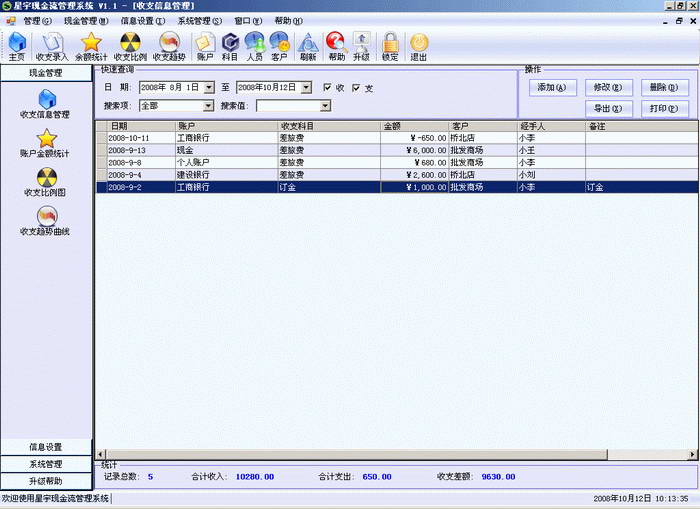Open 收支信息管理 in the sidebar
This screenshot has height=509, width=700.
(45, 104)
